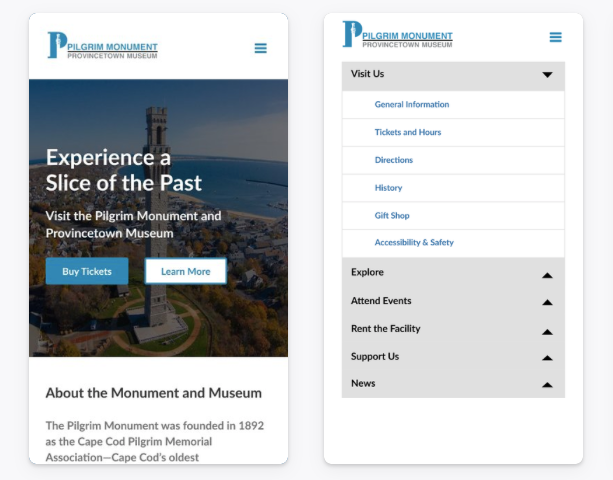613x480 pixels.
Task: Select Visit Us menu heading
Action: tap(367, 74)
